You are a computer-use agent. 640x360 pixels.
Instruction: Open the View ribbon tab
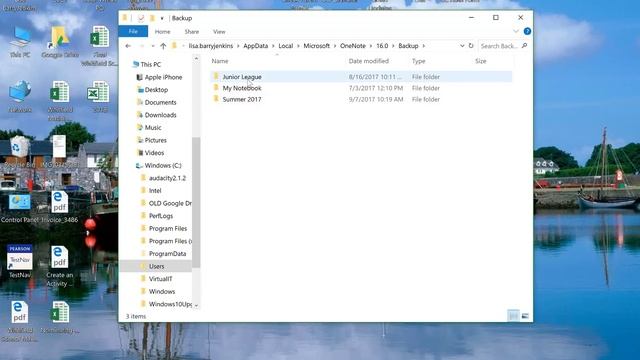click(219, 31)
